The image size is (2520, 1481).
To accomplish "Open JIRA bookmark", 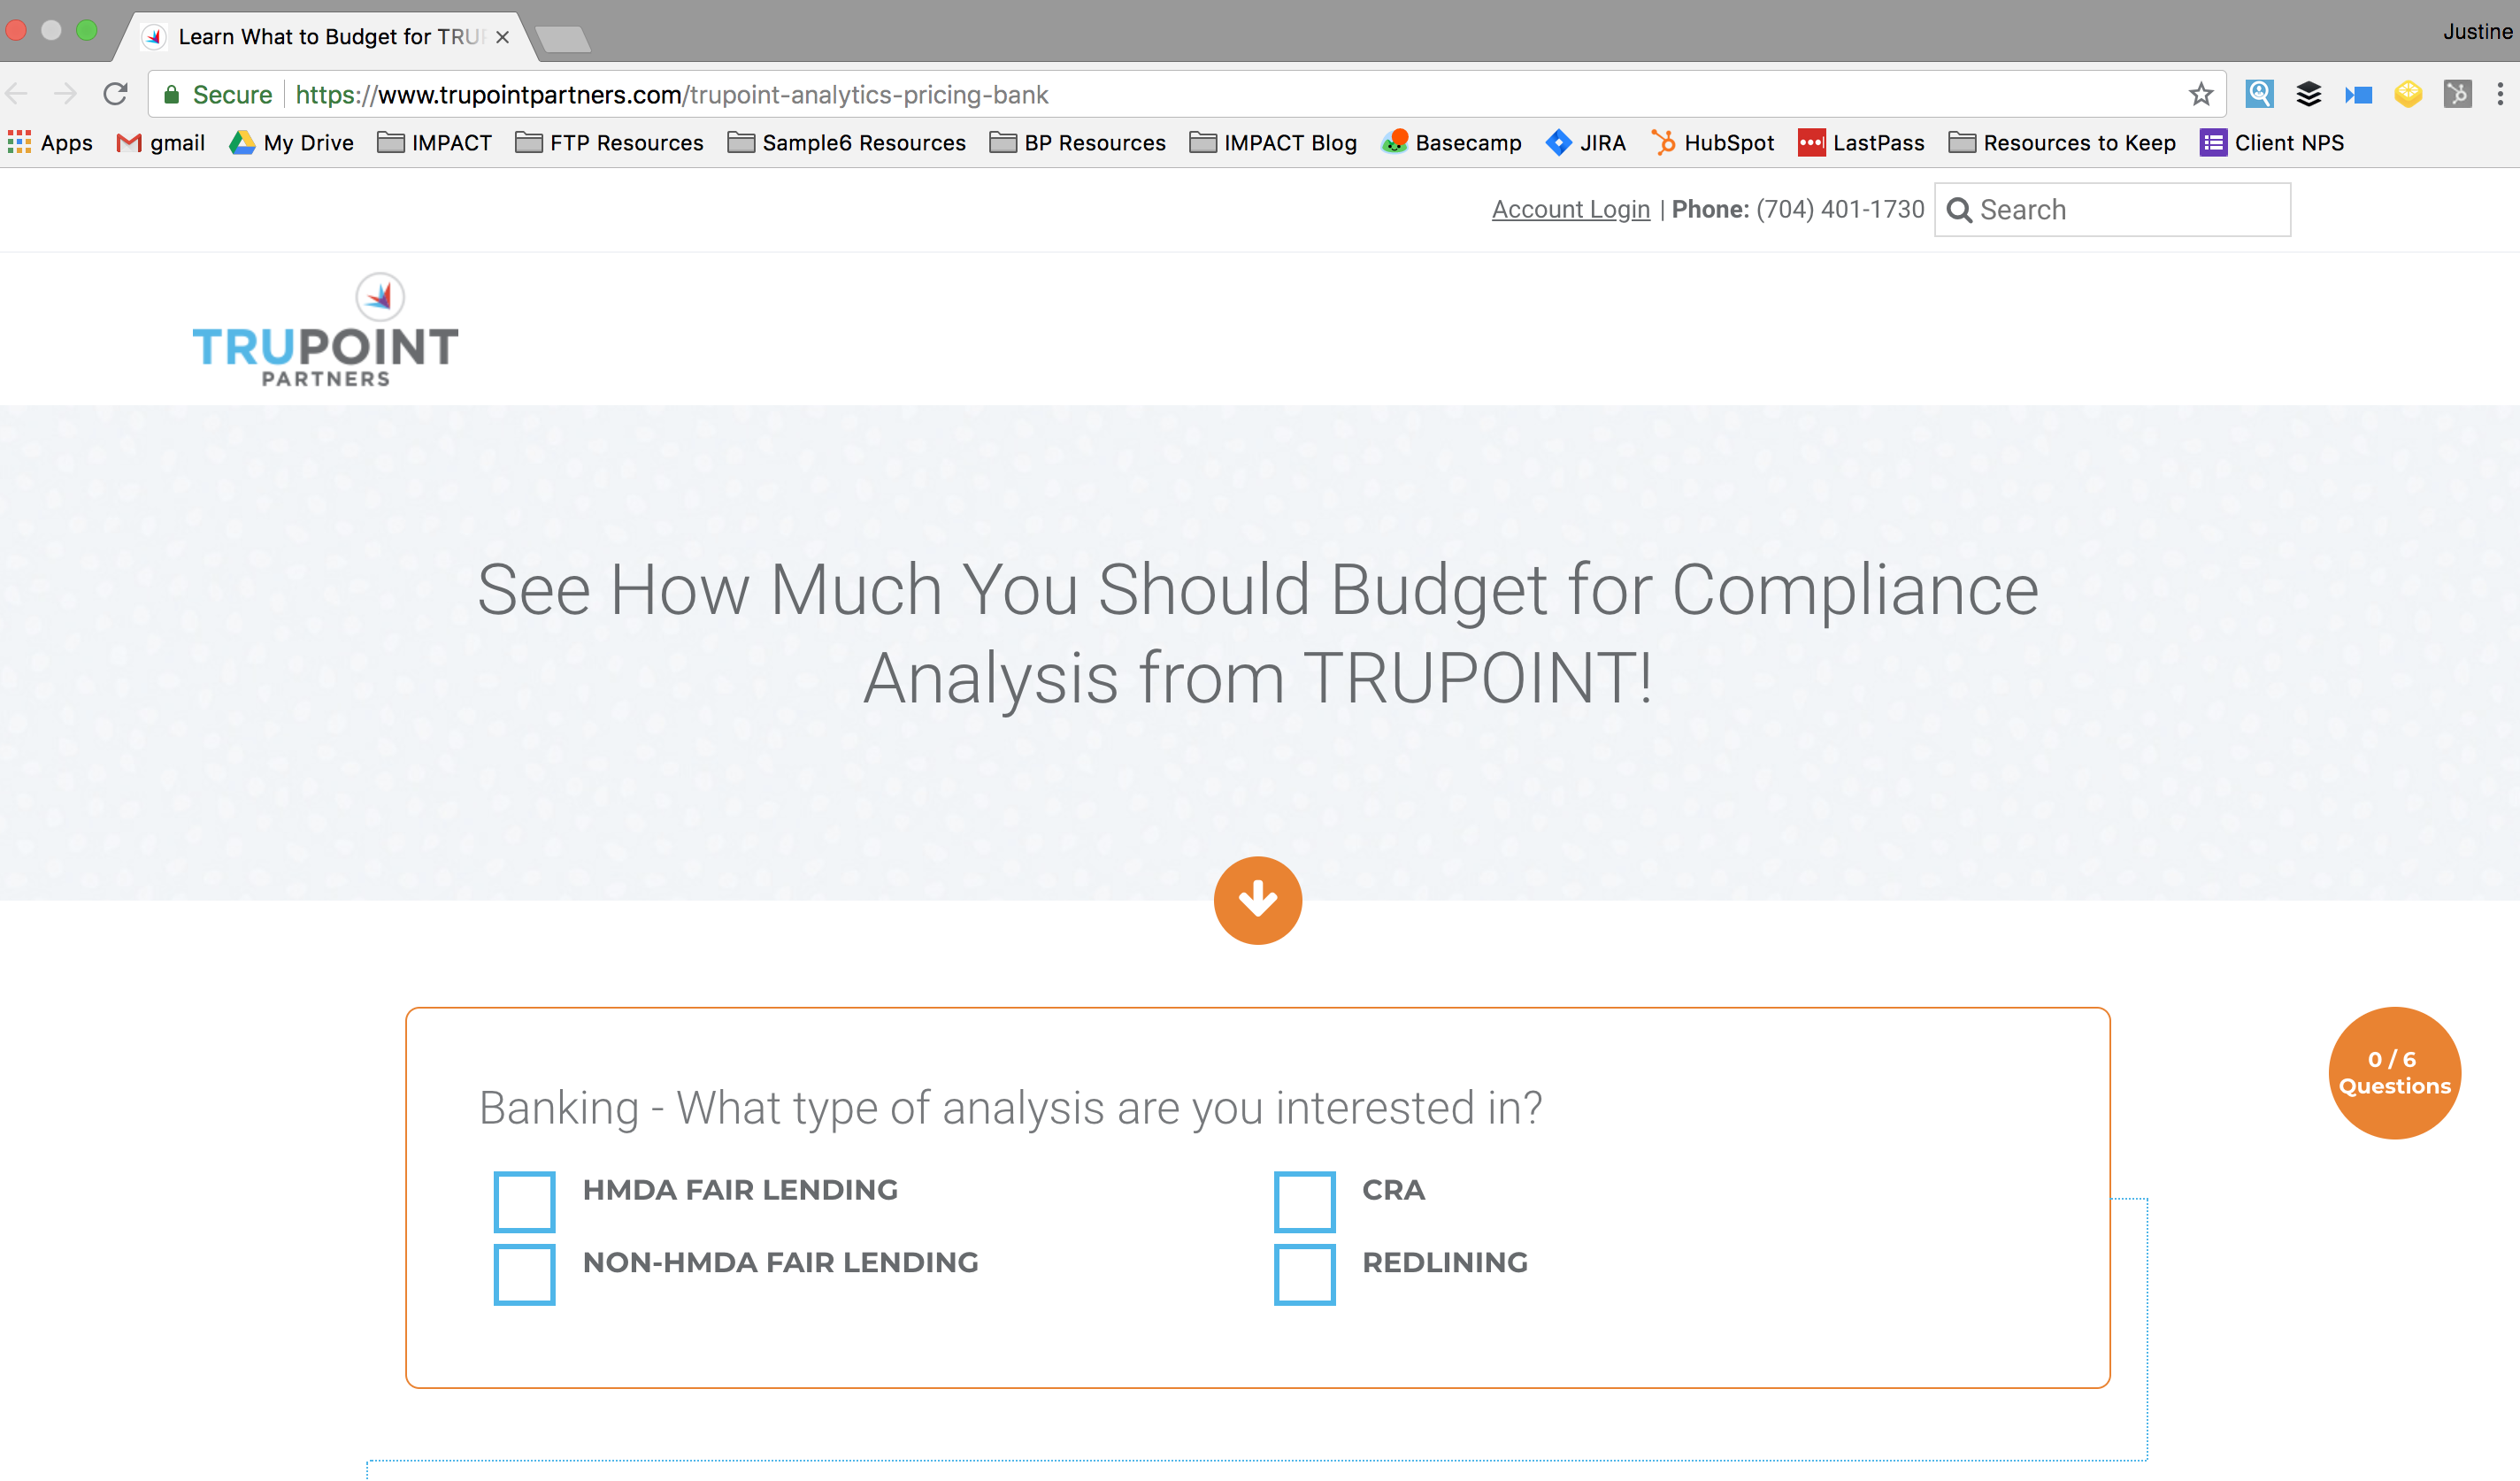I will click(1585, 143).
